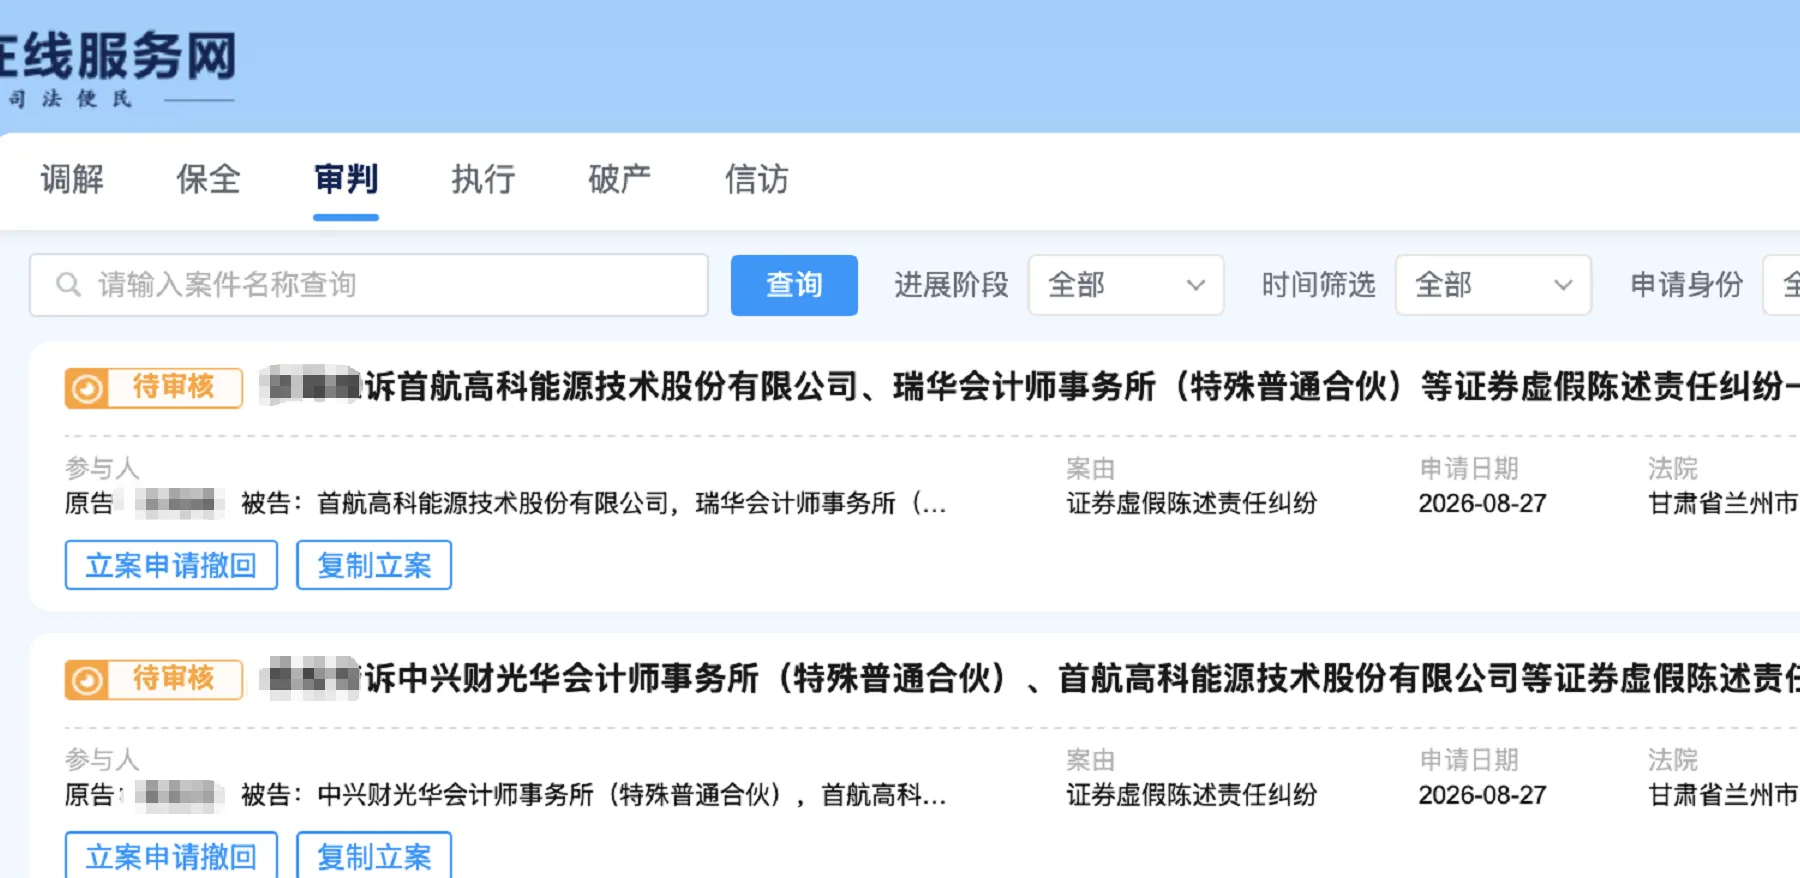
Task: Switch to the 保全 tab
Action: click(208, 179)
